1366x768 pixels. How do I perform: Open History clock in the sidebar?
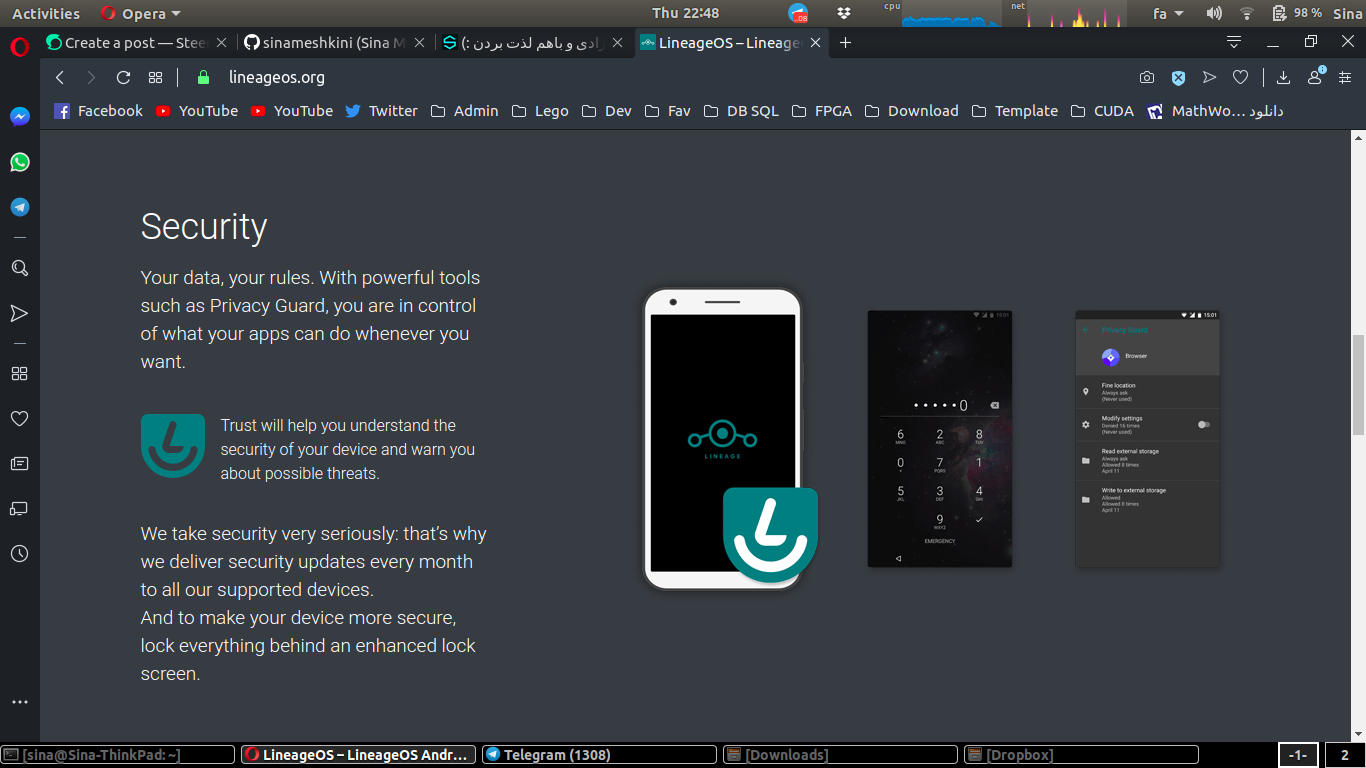(19, 553)
